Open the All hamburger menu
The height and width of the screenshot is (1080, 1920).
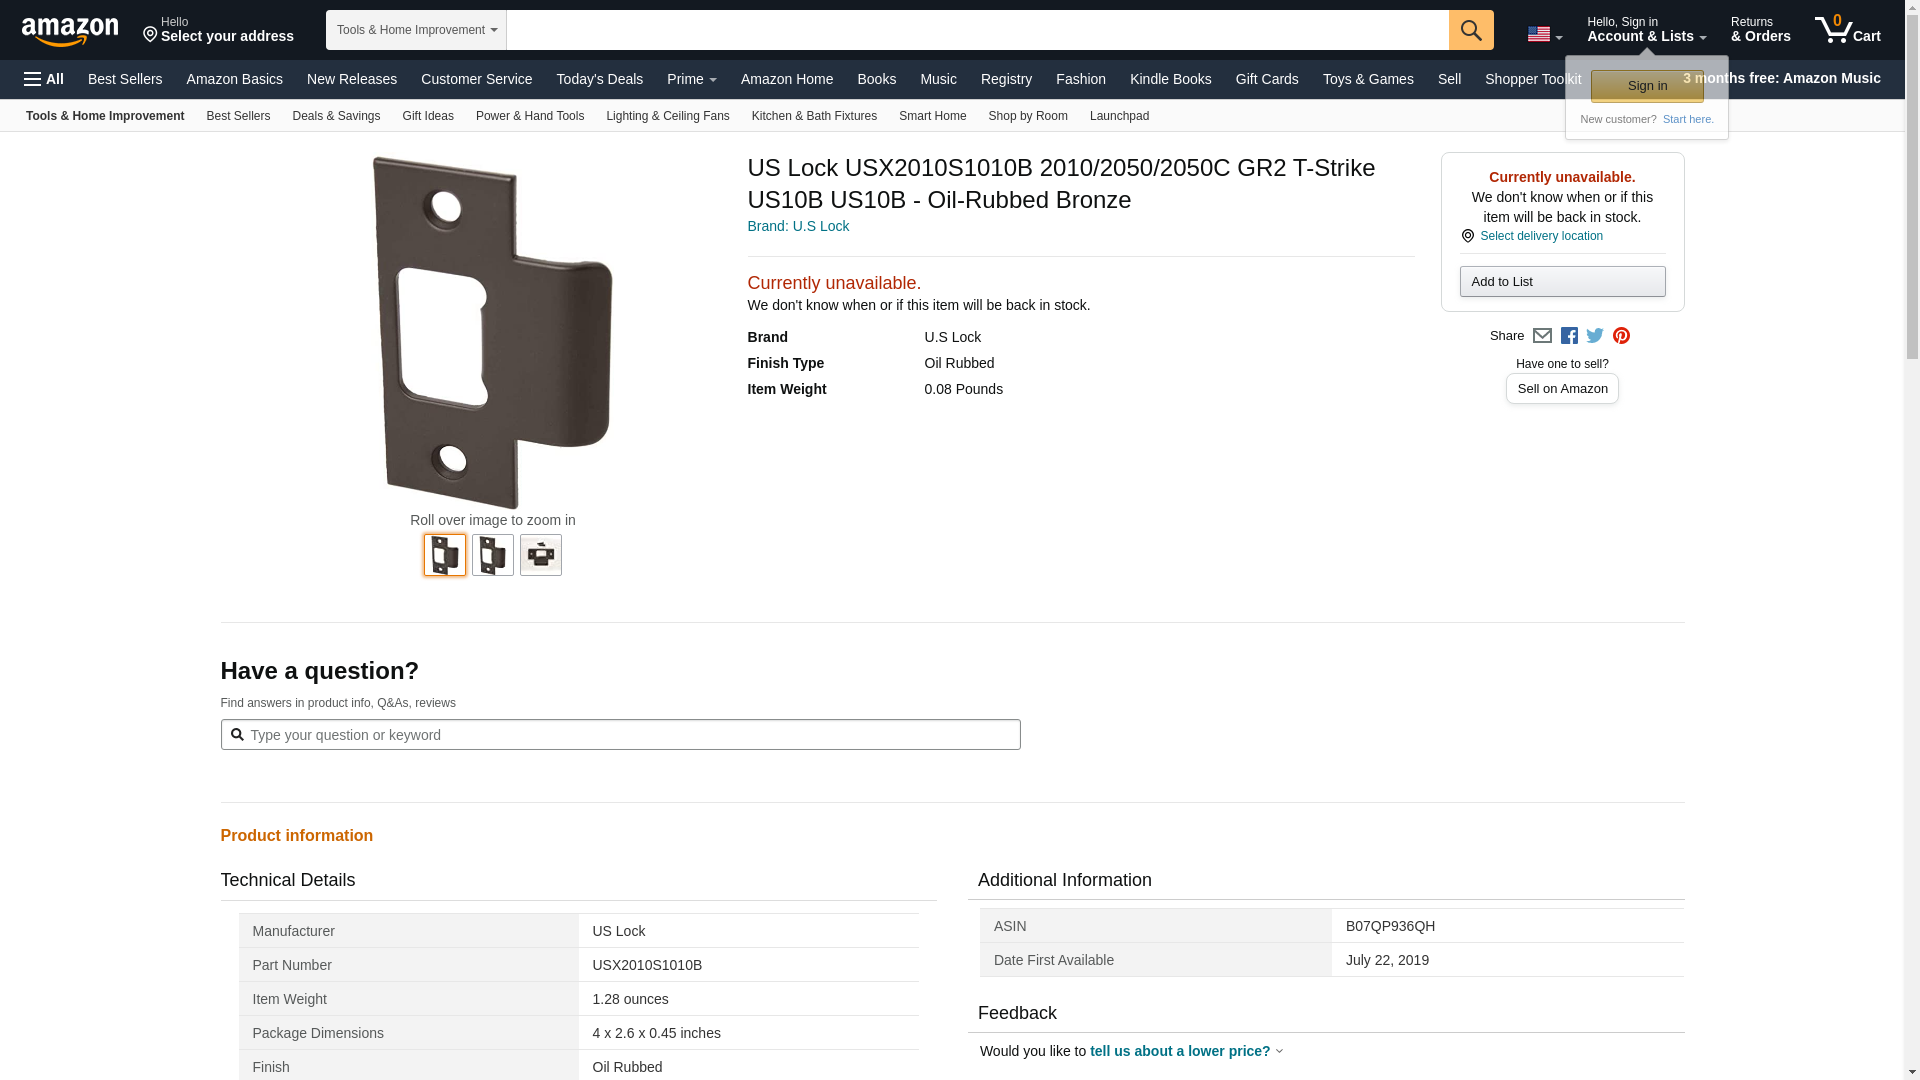[44, 79]
